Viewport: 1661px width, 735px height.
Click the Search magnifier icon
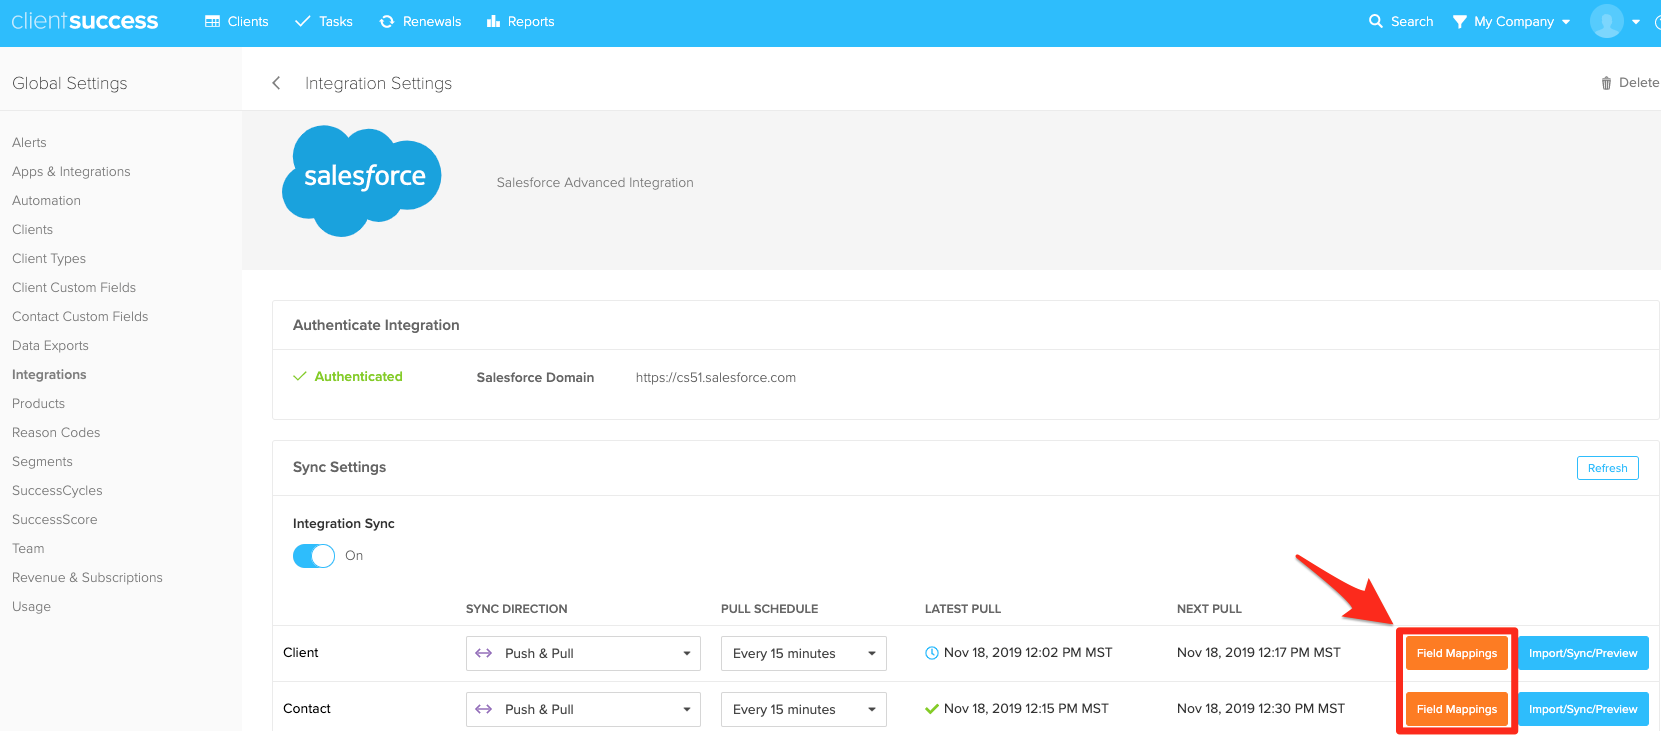(x=1376, y=21)
